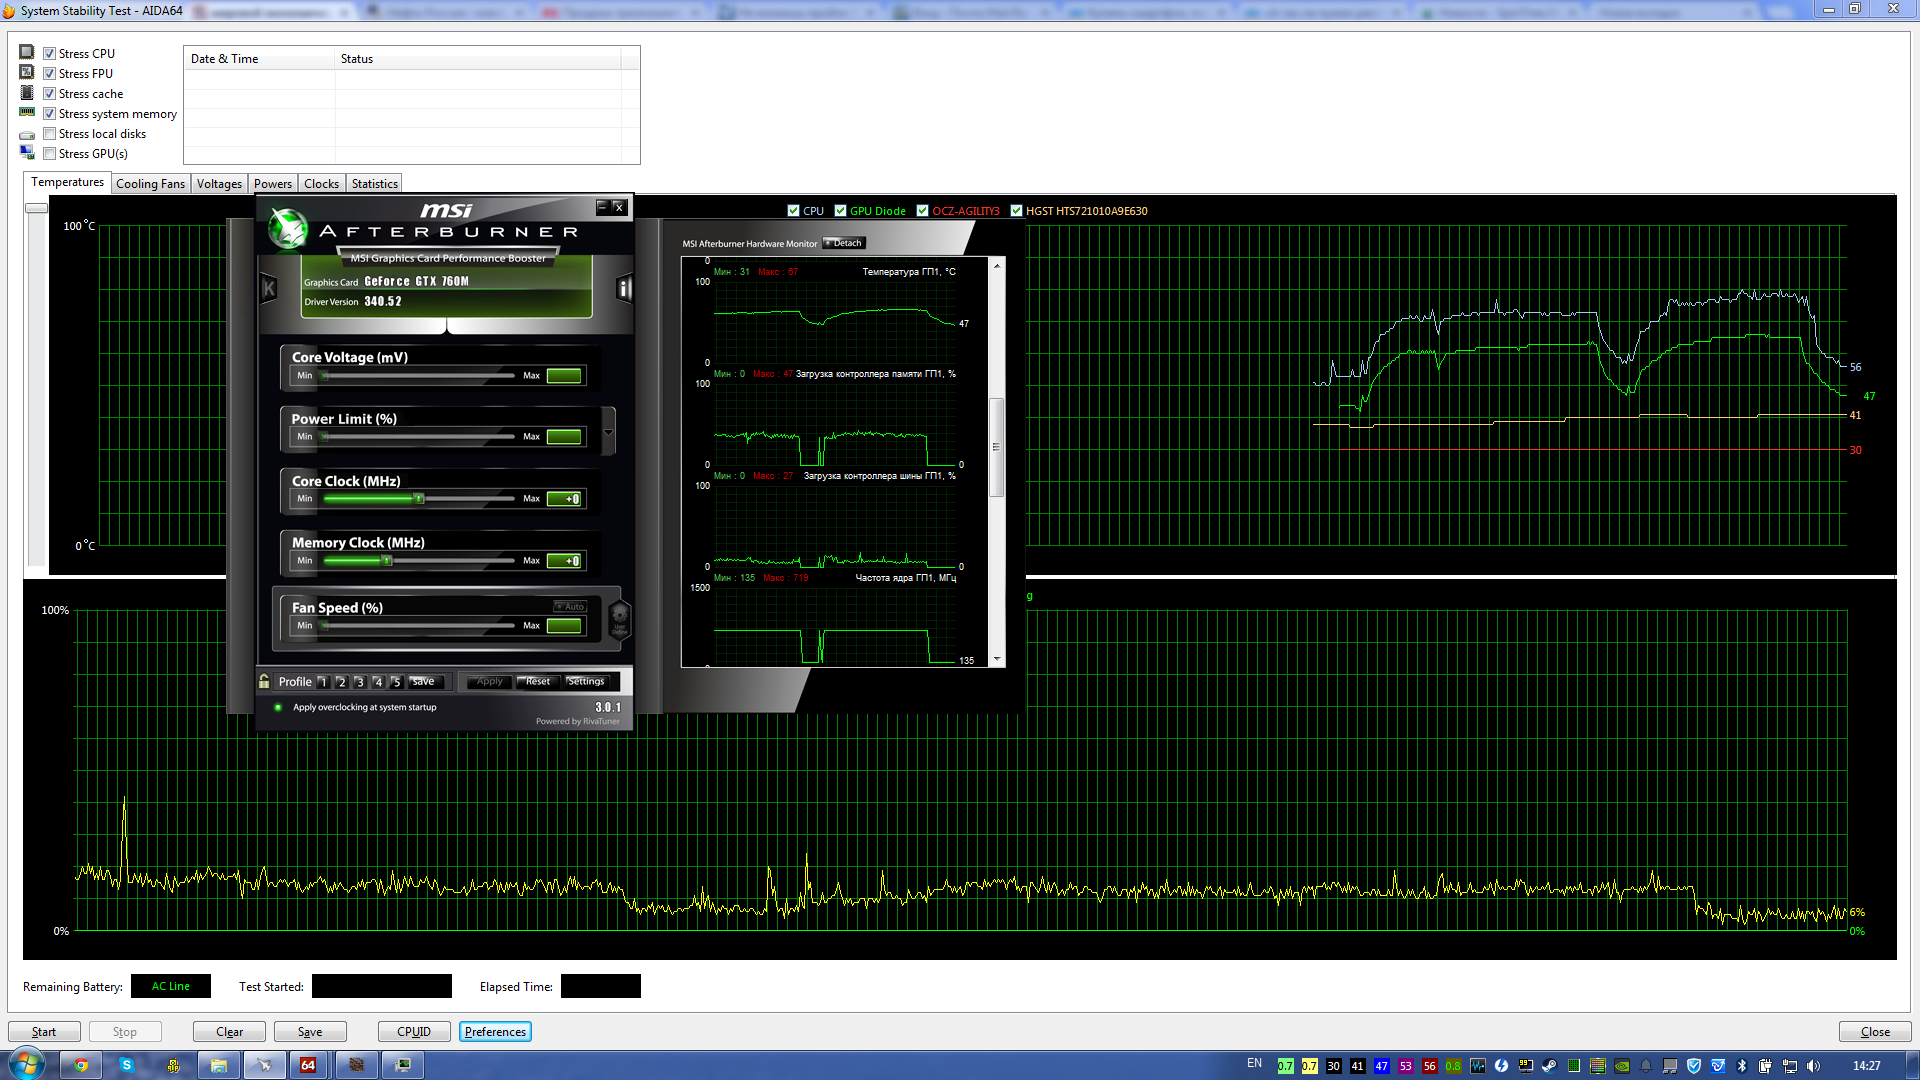The height and width of the screenshot is (1080, 1920).
Task: Check the Stress local disks option
Action: [49, 134]
